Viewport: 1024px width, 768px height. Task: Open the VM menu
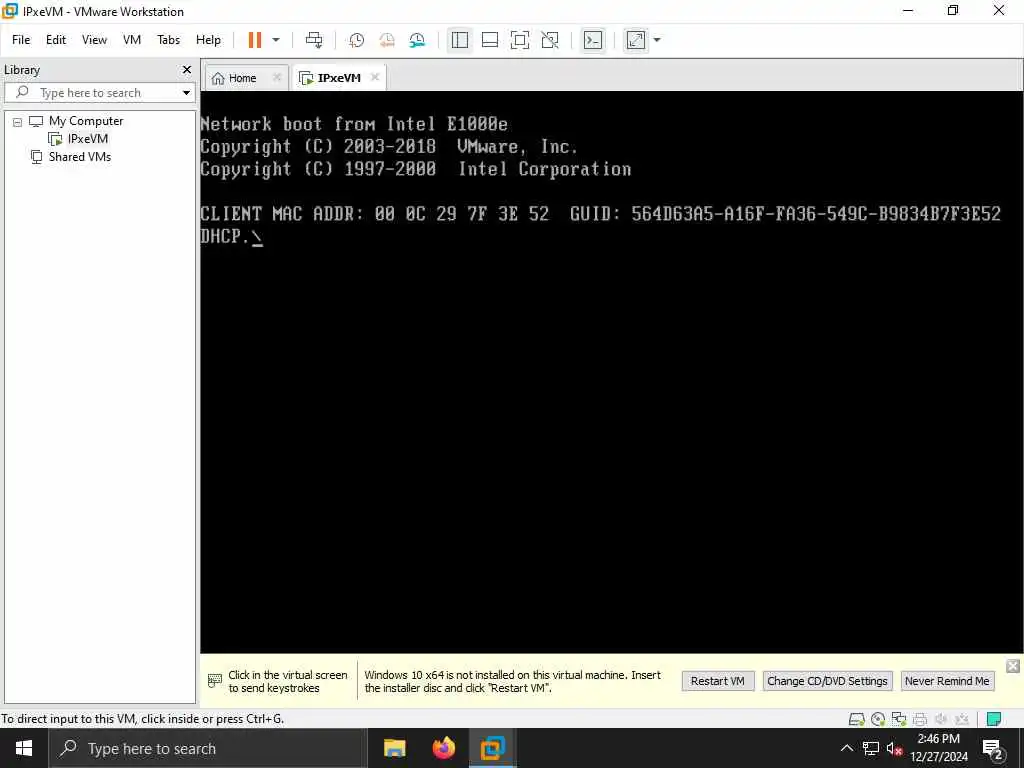point(132,40)
